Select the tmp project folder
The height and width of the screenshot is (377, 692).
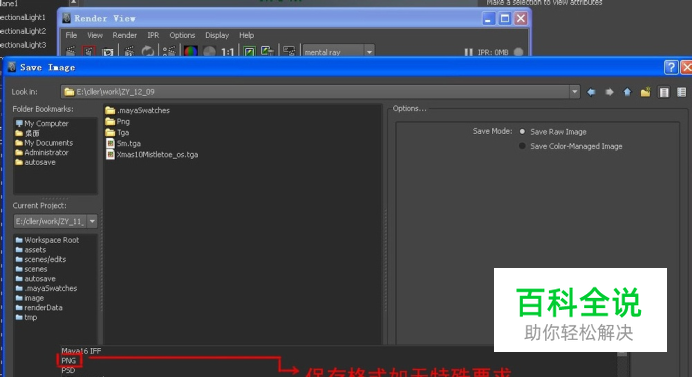point(26,317)
